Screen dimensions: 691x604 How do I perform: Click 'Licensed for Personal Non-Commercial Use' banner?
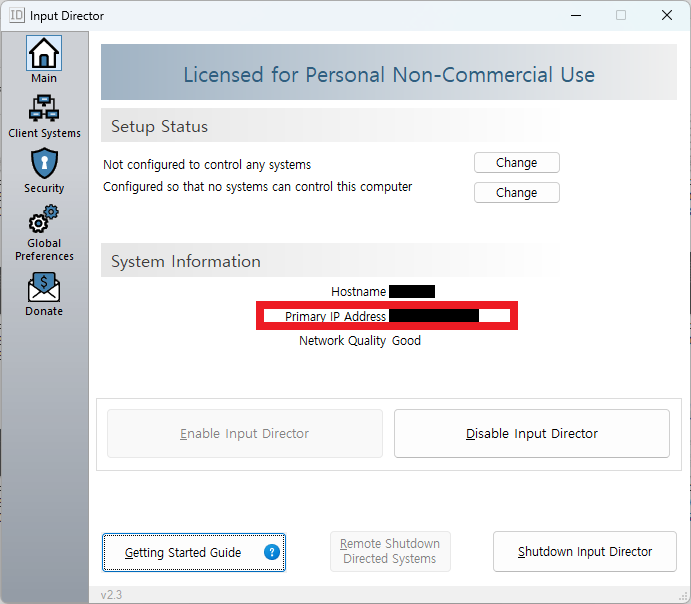coord(389,74)
